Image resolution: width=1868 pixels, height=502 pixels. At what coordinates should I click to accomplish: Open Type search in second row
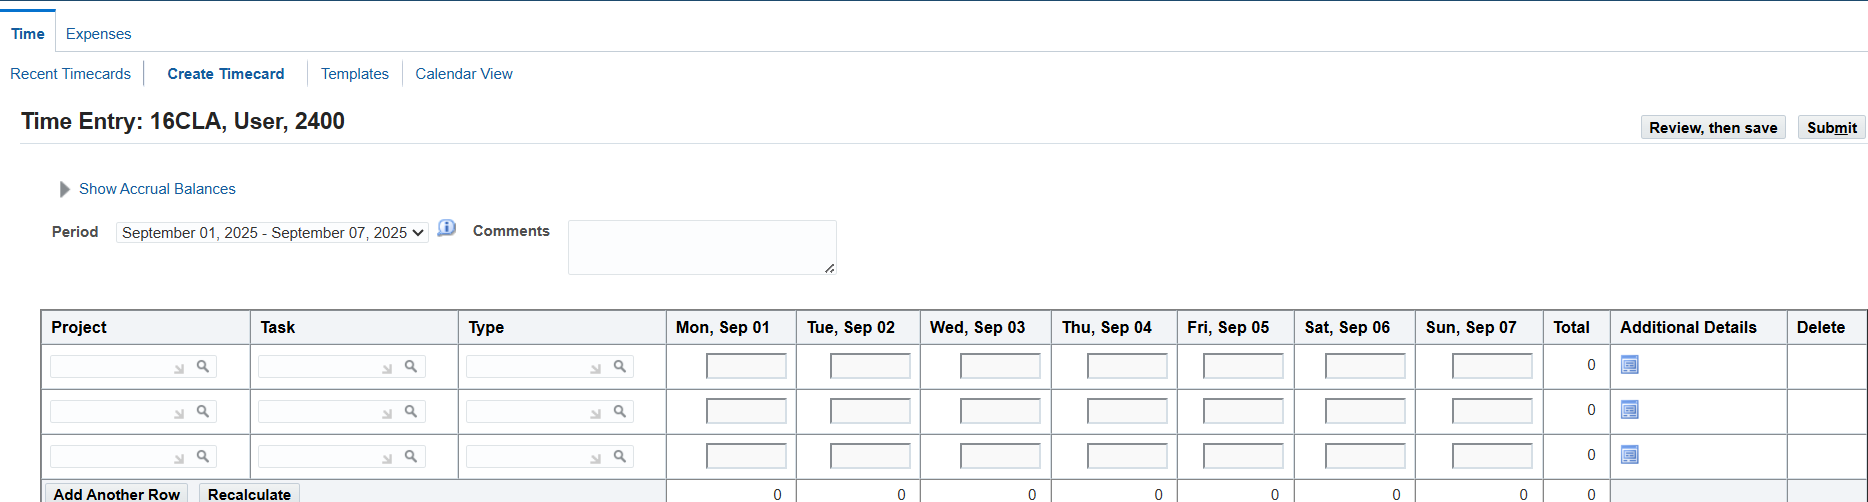(x=619, y=411)
